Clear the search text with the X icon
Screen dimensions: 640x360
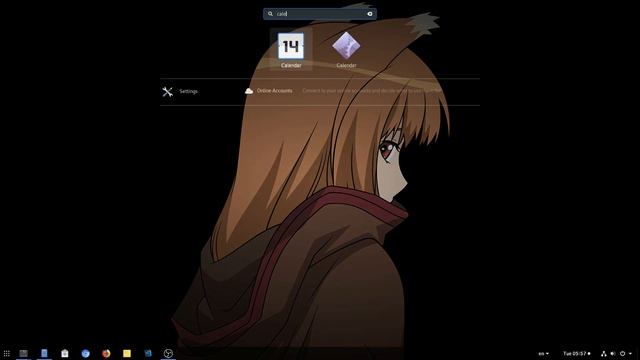pos(370,14)
